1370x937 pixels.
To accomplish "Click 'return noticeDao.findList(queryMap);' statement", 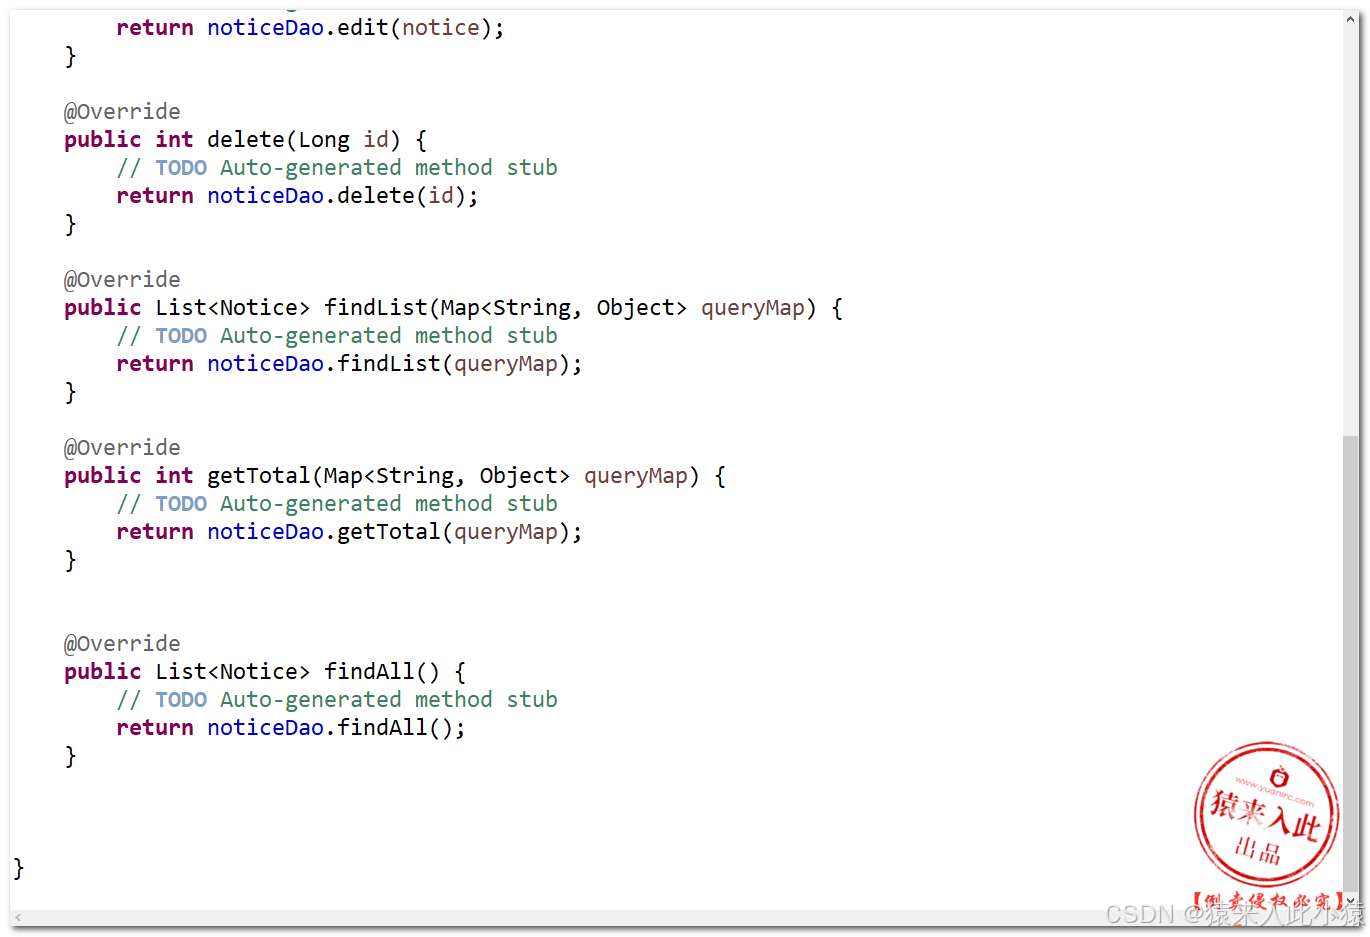I will coord(349,364).
